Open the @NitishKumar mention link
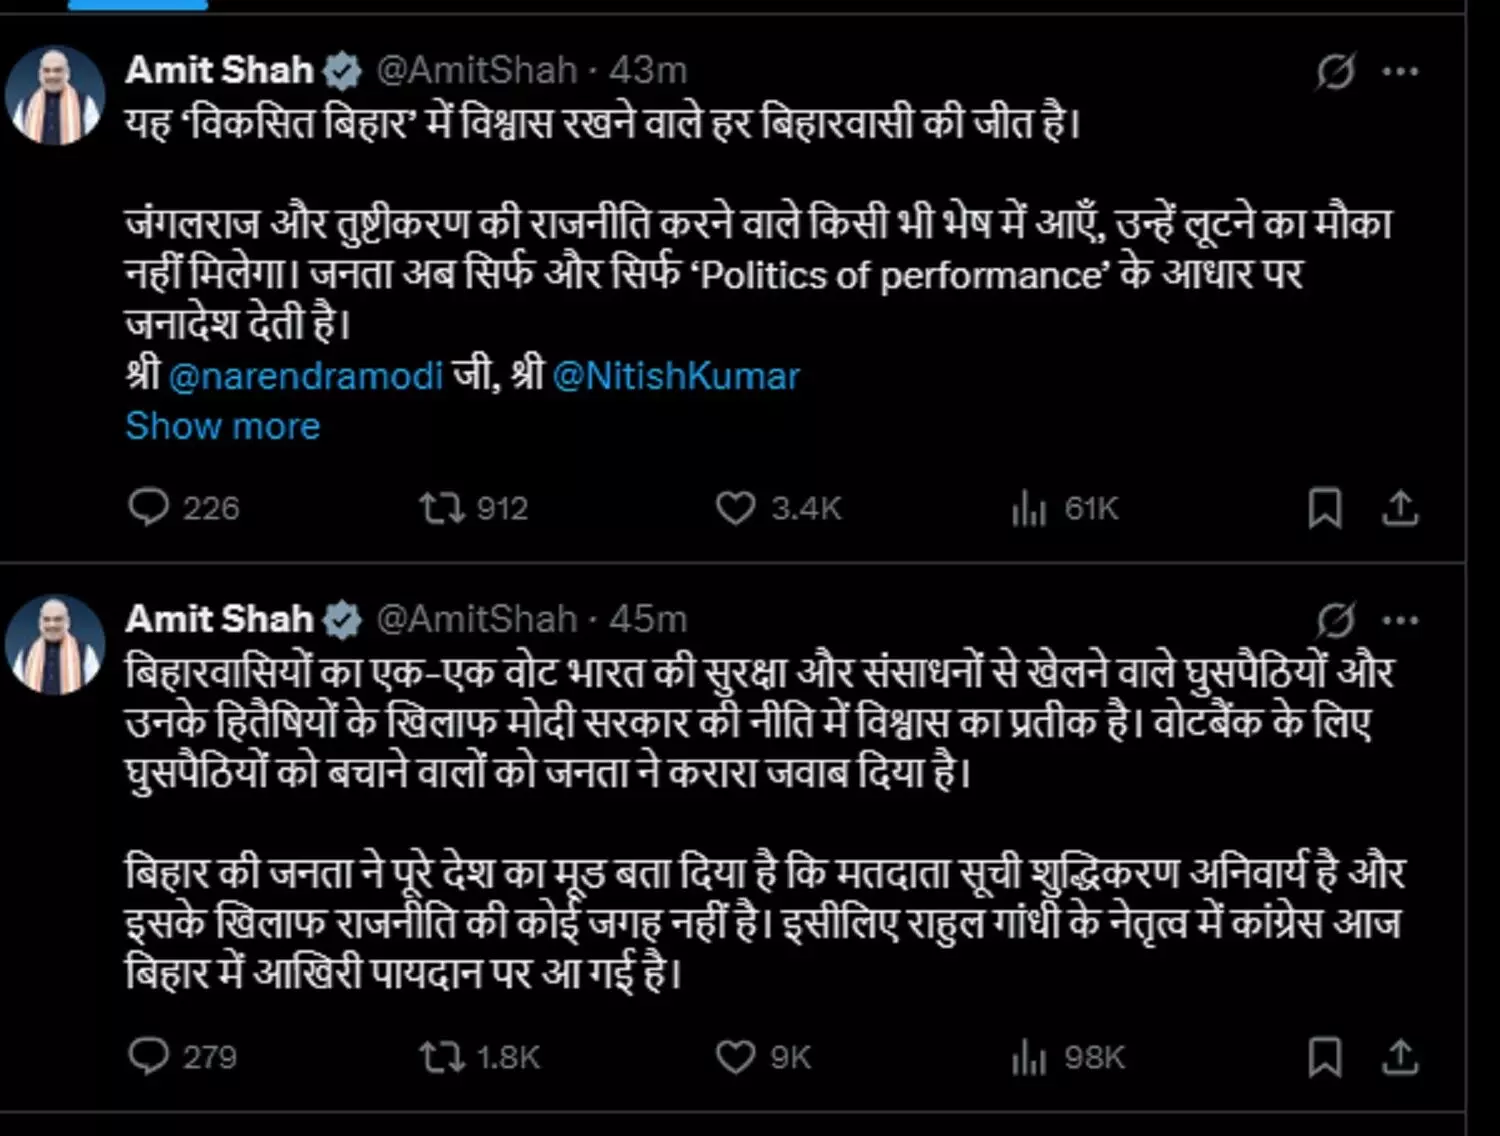 (676, 377)
